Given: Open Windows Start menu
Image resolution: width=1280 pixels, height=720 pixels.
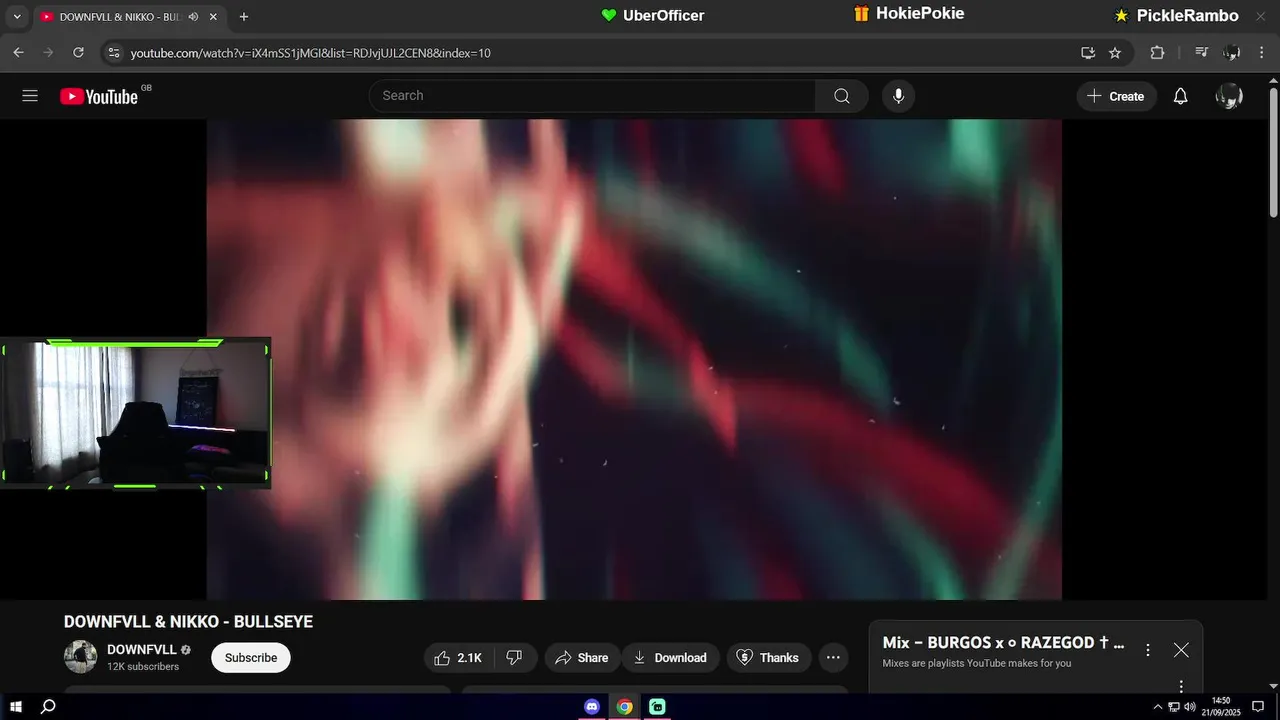Looking at the screenshot, I should [x=16, y=707].
